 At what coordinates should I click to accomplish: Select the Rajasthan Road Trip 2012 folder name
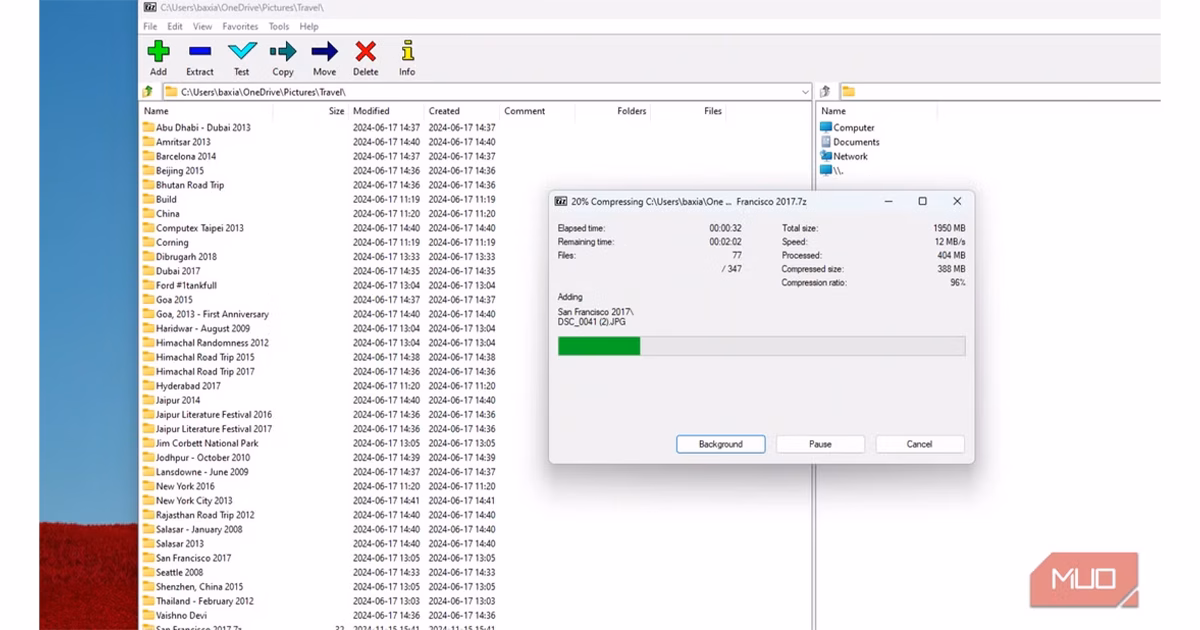click(x=205, y=515)
